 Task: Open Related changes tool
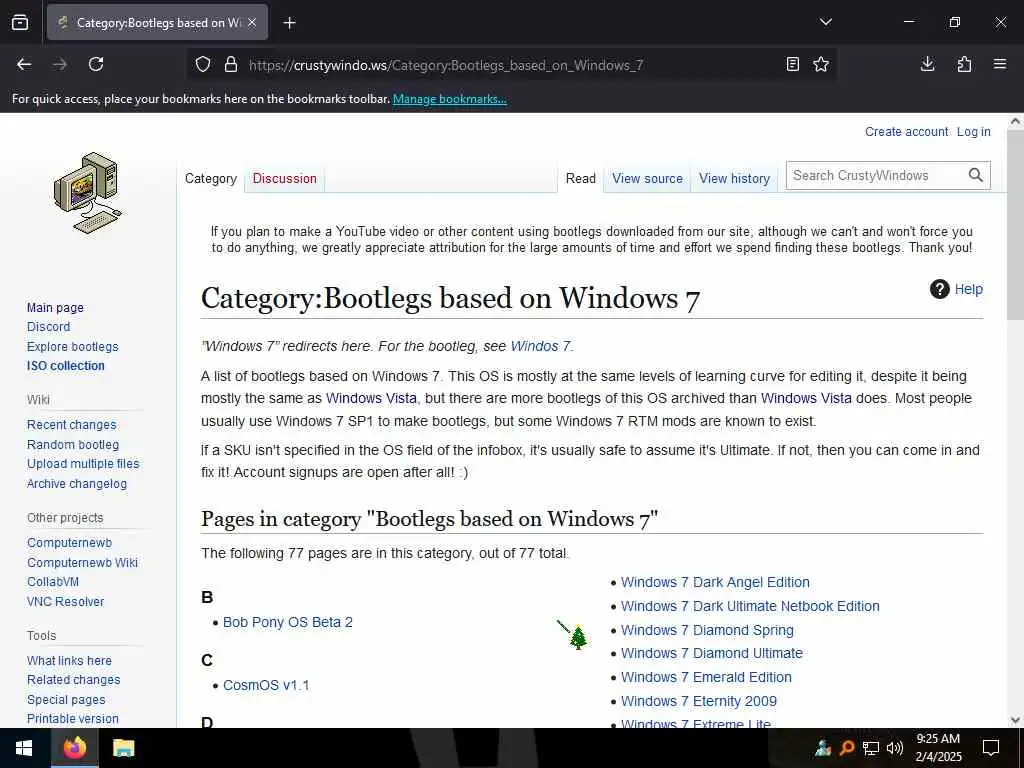(x=73, y=680)
